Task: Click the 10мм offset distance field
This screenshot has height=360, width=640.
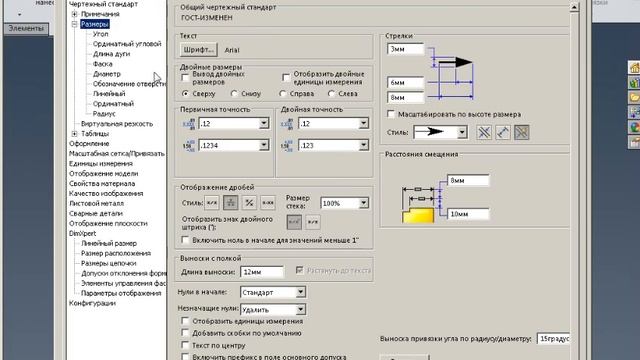Action: [x=468, y=214]
